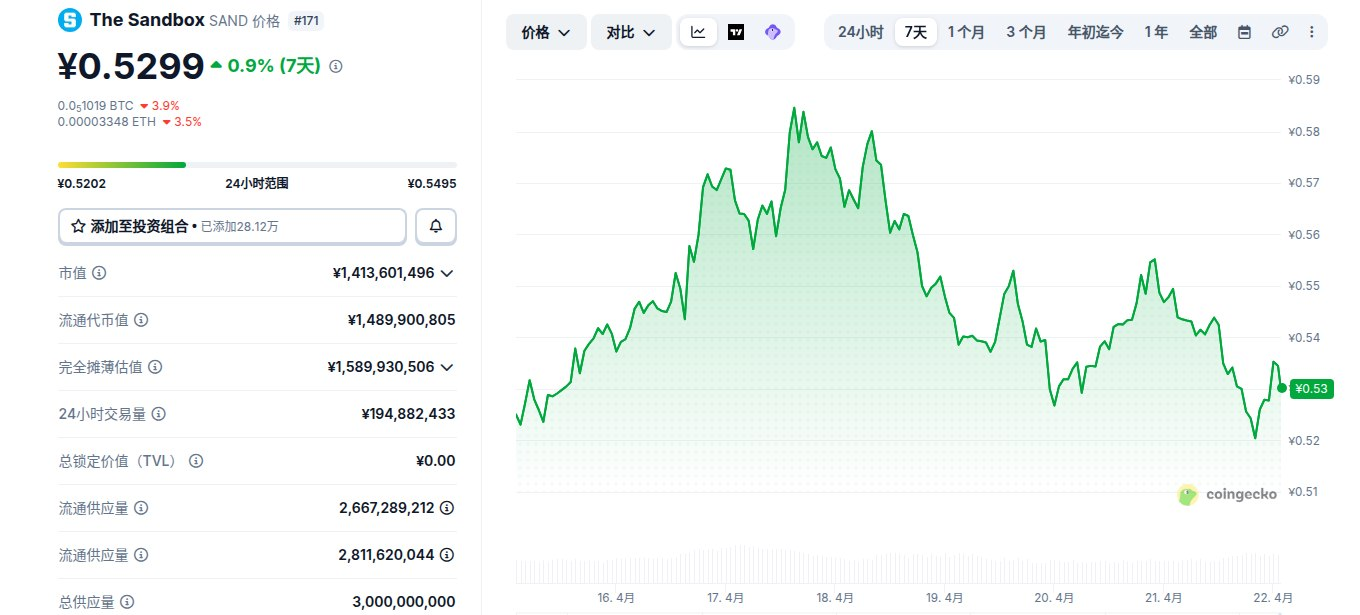Click info icon next to 0.9% (7天)

tap(336, 66)
